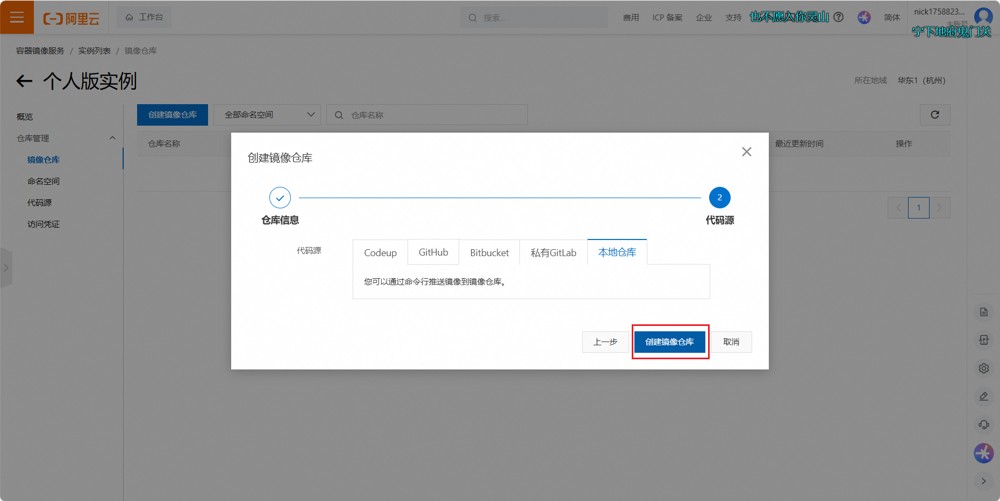Click the sidebar collapse handle
The image size is (1000, 501).
(6, 268)
